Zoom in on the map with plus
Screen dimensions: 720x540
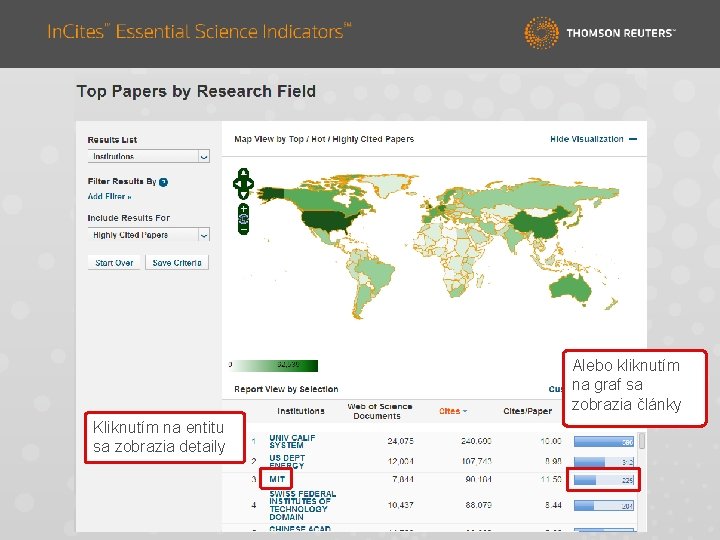pos(243,209)
